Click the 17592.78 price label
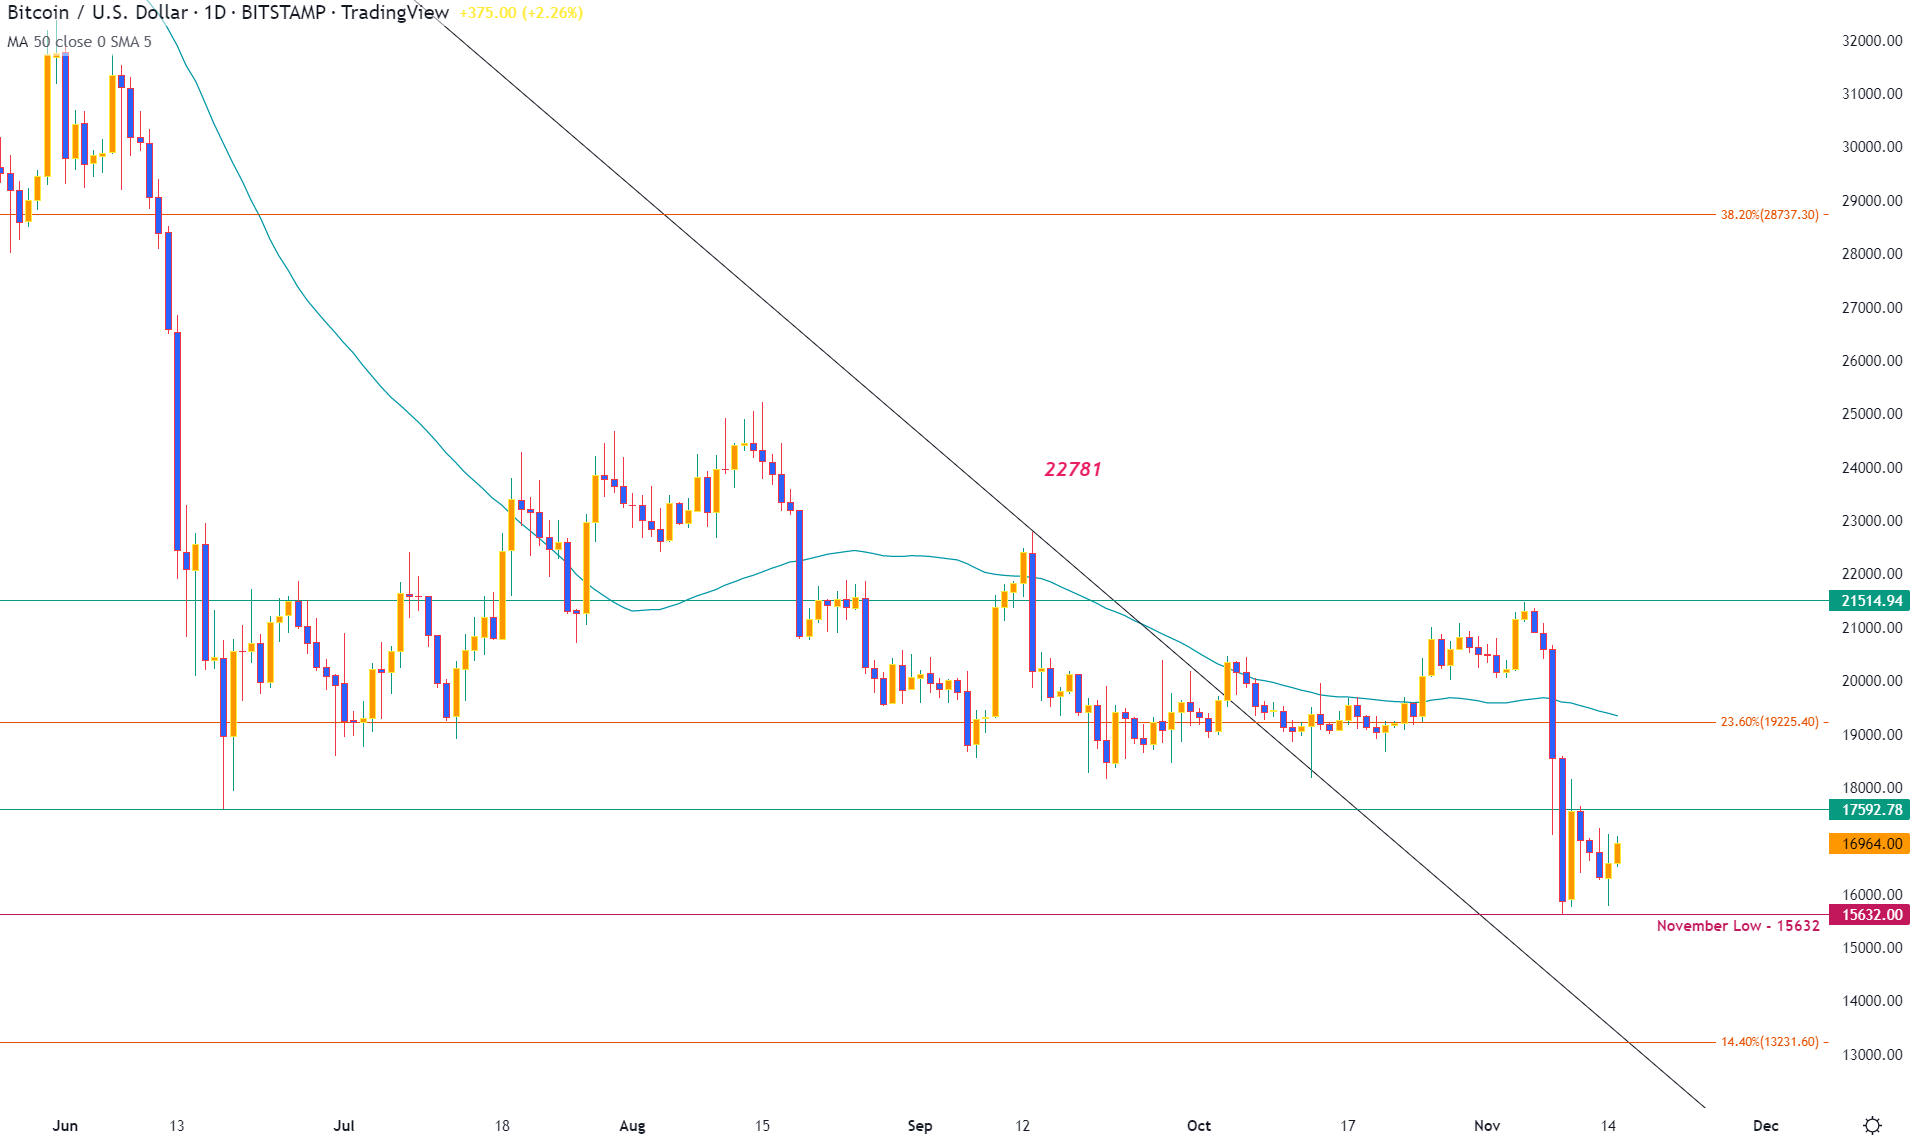 click(x=1869, y=810)
